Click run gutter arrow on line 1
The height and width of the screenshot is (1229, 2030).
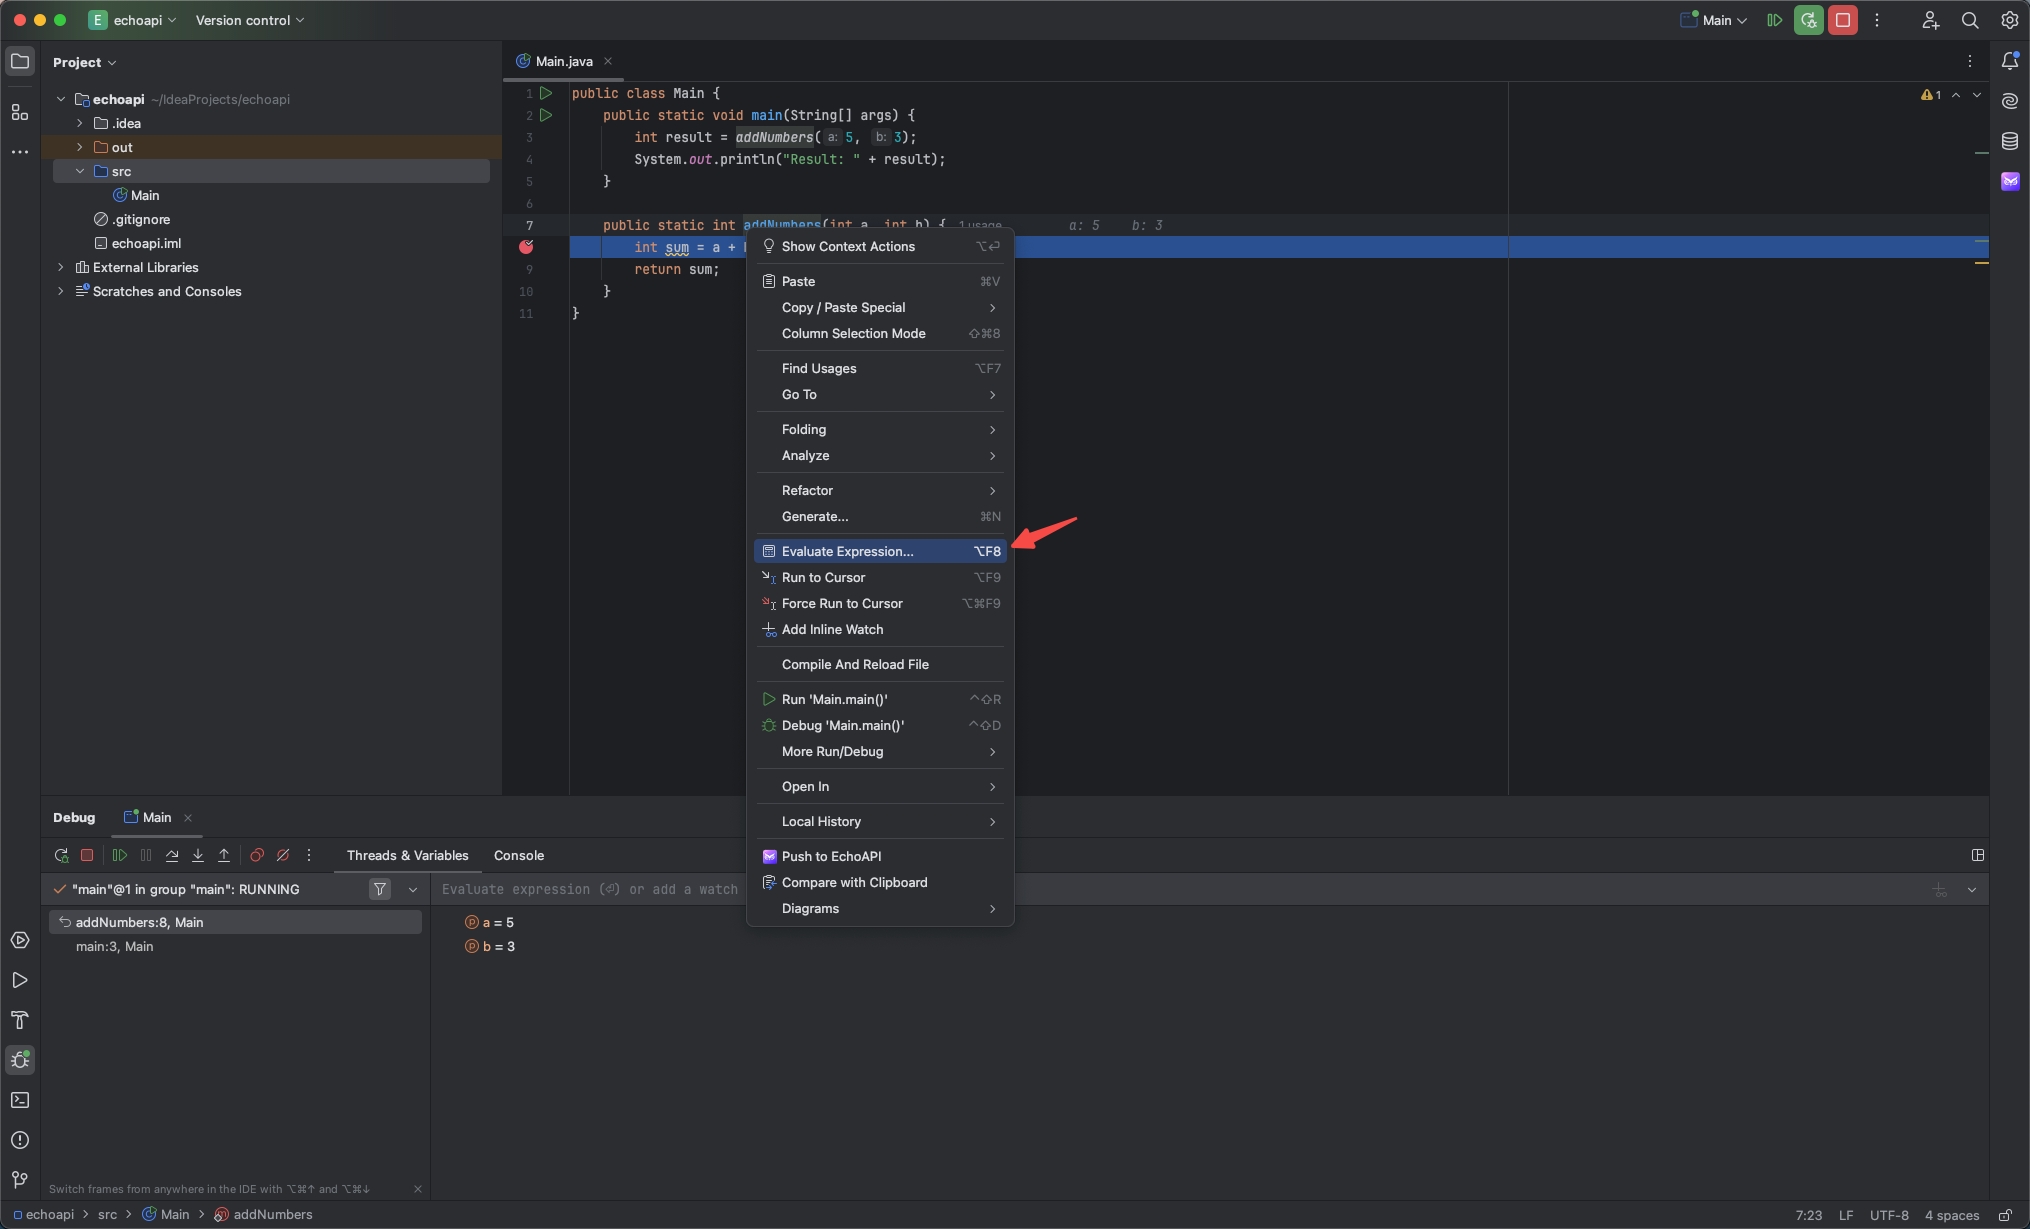click(x=546, y=93)
